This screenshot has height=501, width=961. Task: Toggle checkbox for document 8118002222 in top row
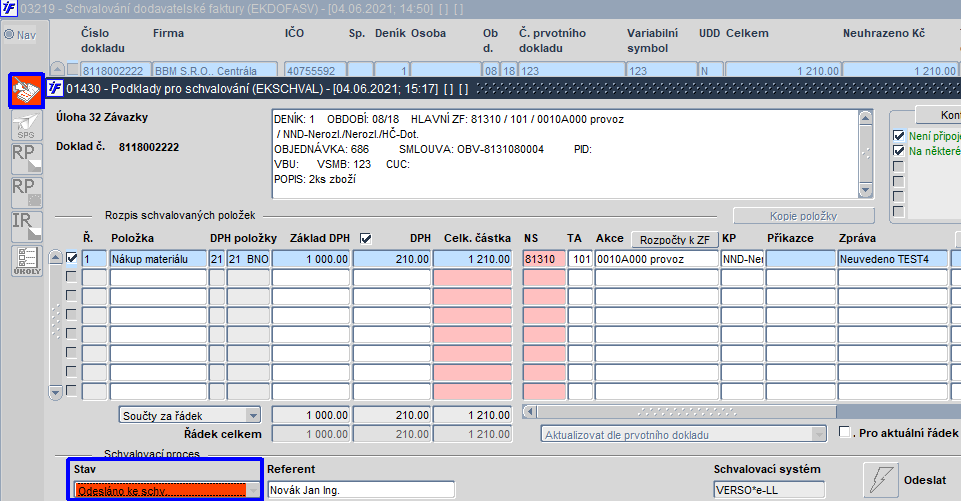pos(73,70)
